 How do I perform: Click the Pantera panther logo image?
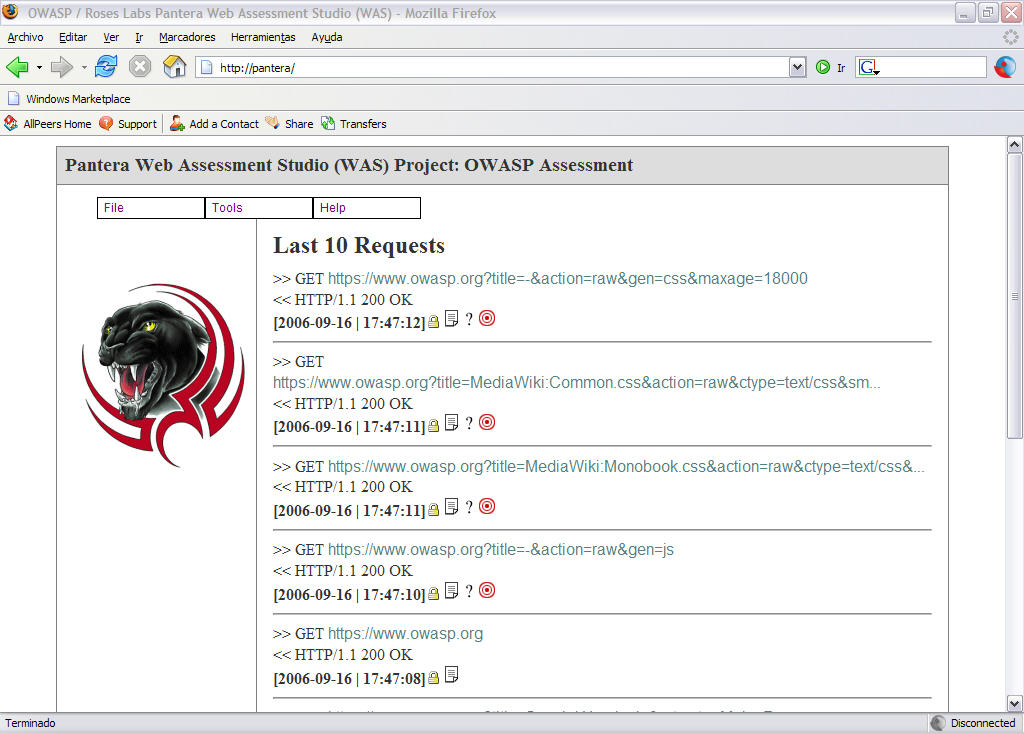[x=163, y=375]
